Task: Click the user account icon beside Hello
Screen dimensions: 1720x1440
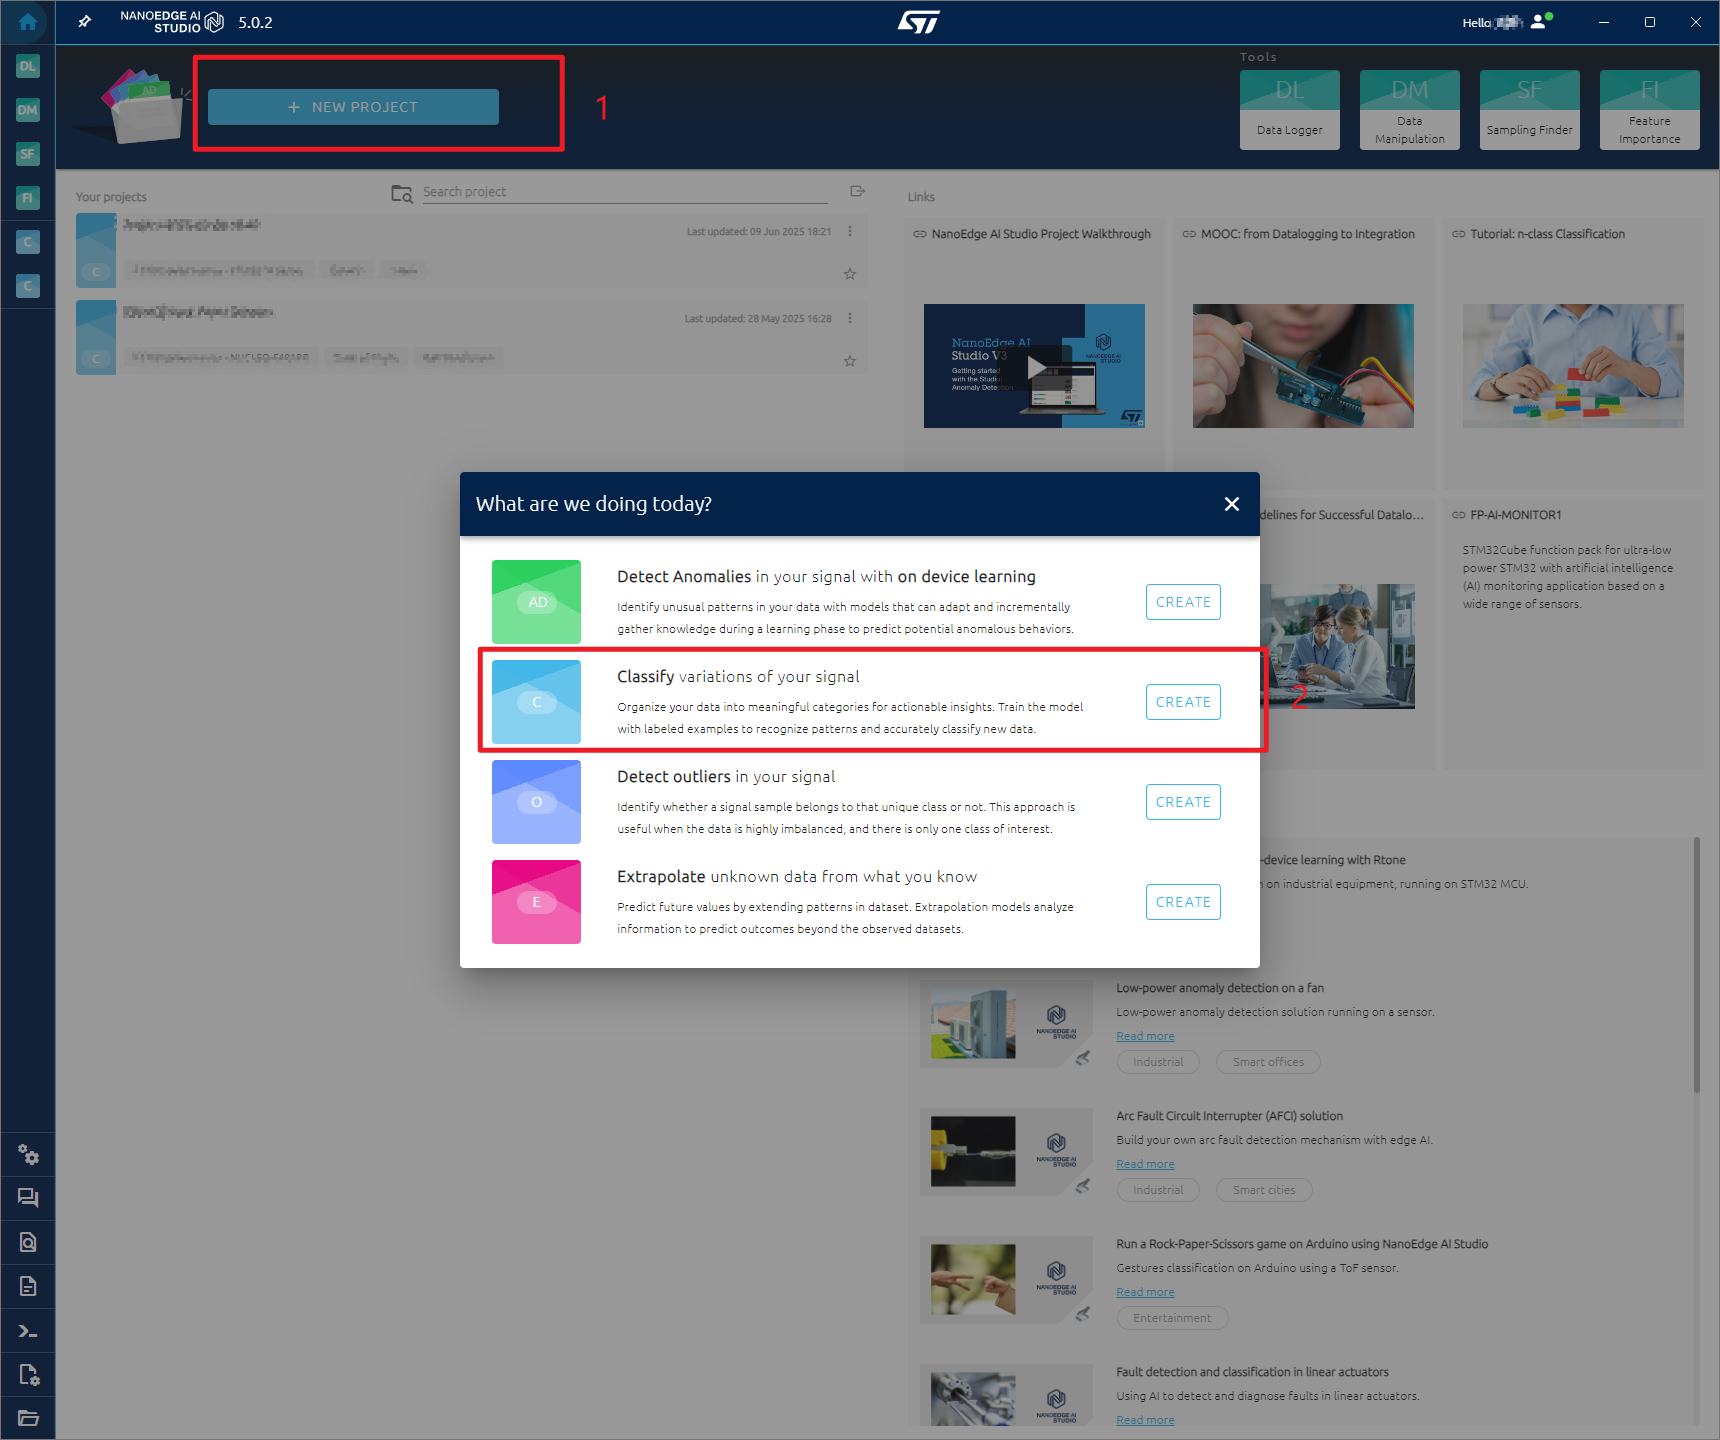Action: pos(1540,21)
